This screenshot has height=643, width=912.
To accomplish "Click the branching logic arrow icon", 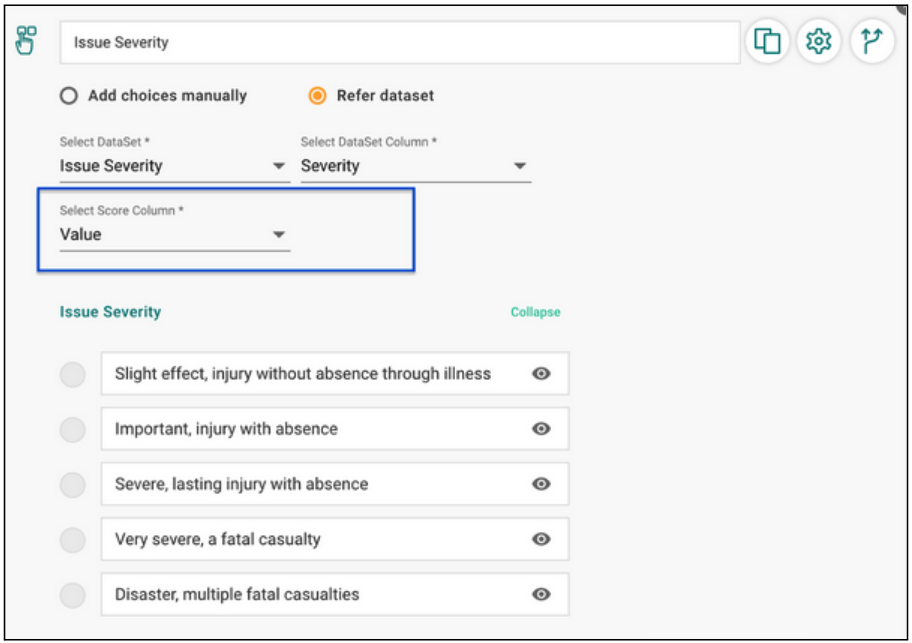I will (x=872, y=41).
